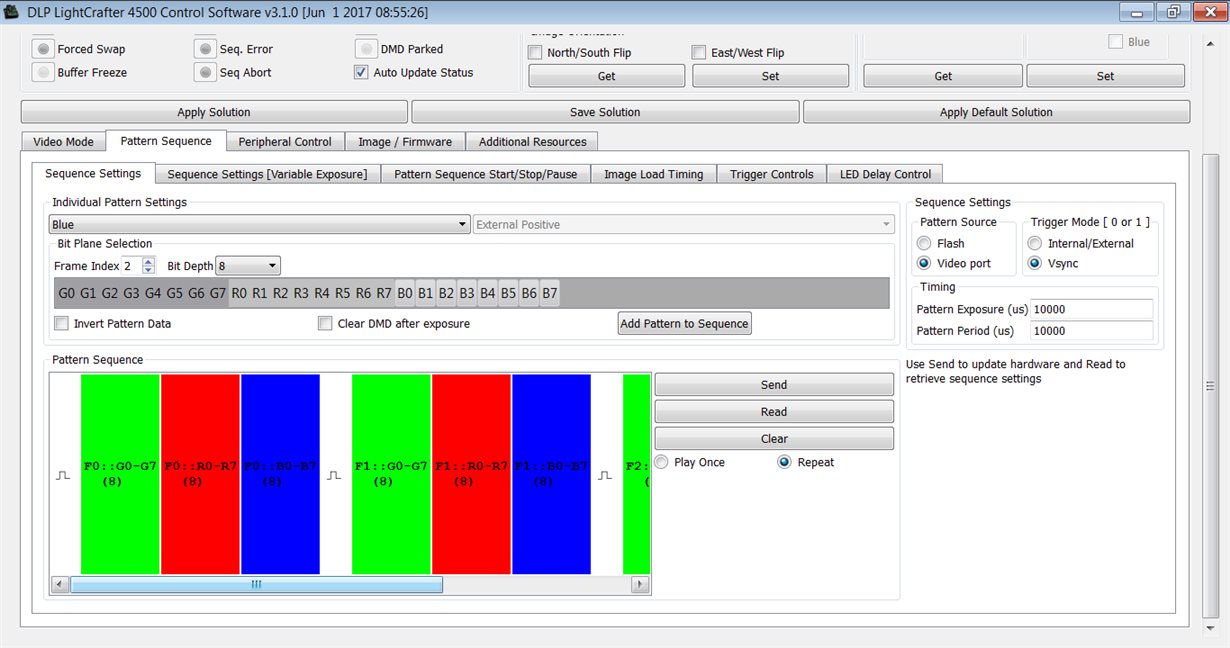Click Add Pattern to Sequence button

684,323
